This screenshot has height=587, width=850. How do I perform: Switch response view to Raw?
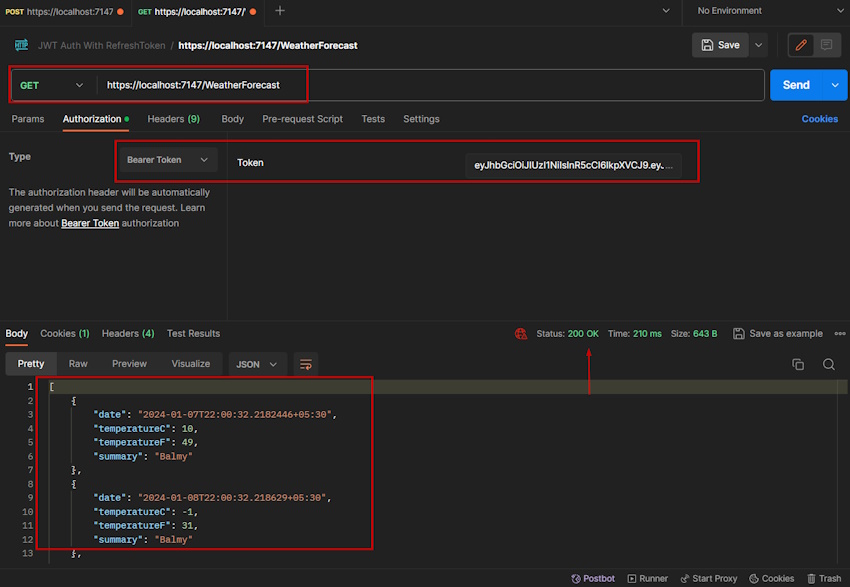pos(78,364)
